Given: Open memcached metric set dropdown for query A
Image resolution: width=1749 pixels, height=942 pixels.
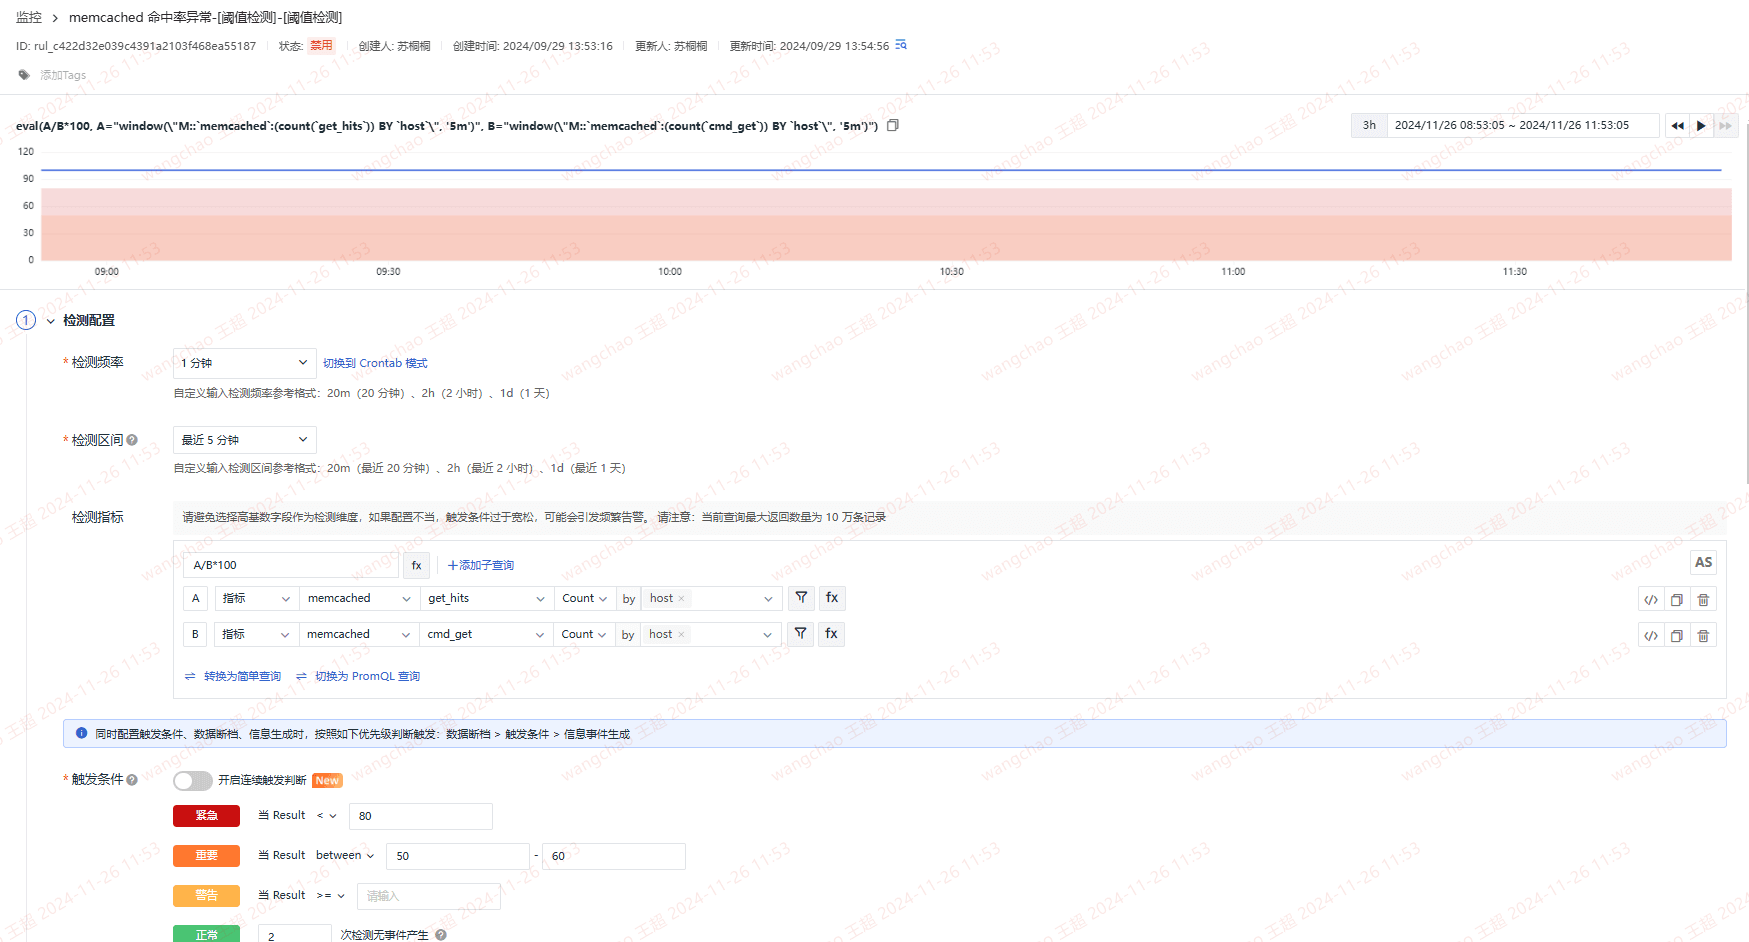Looking at the screenshot, I should (x=359, y=598).
